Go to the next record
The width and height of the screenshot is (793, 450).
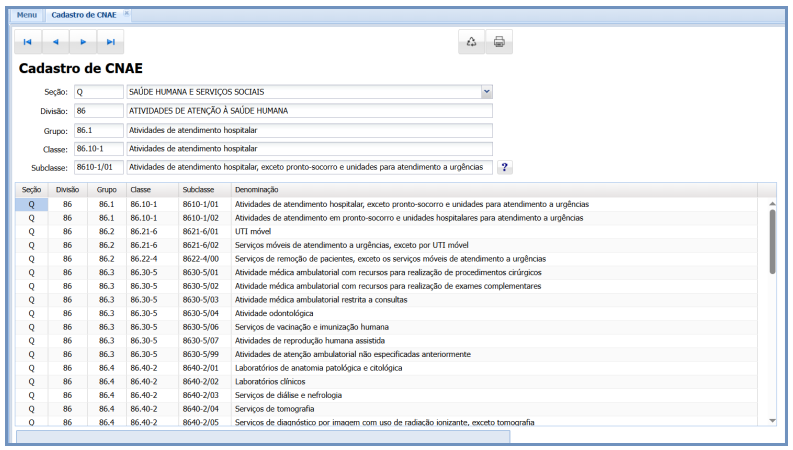83,42
